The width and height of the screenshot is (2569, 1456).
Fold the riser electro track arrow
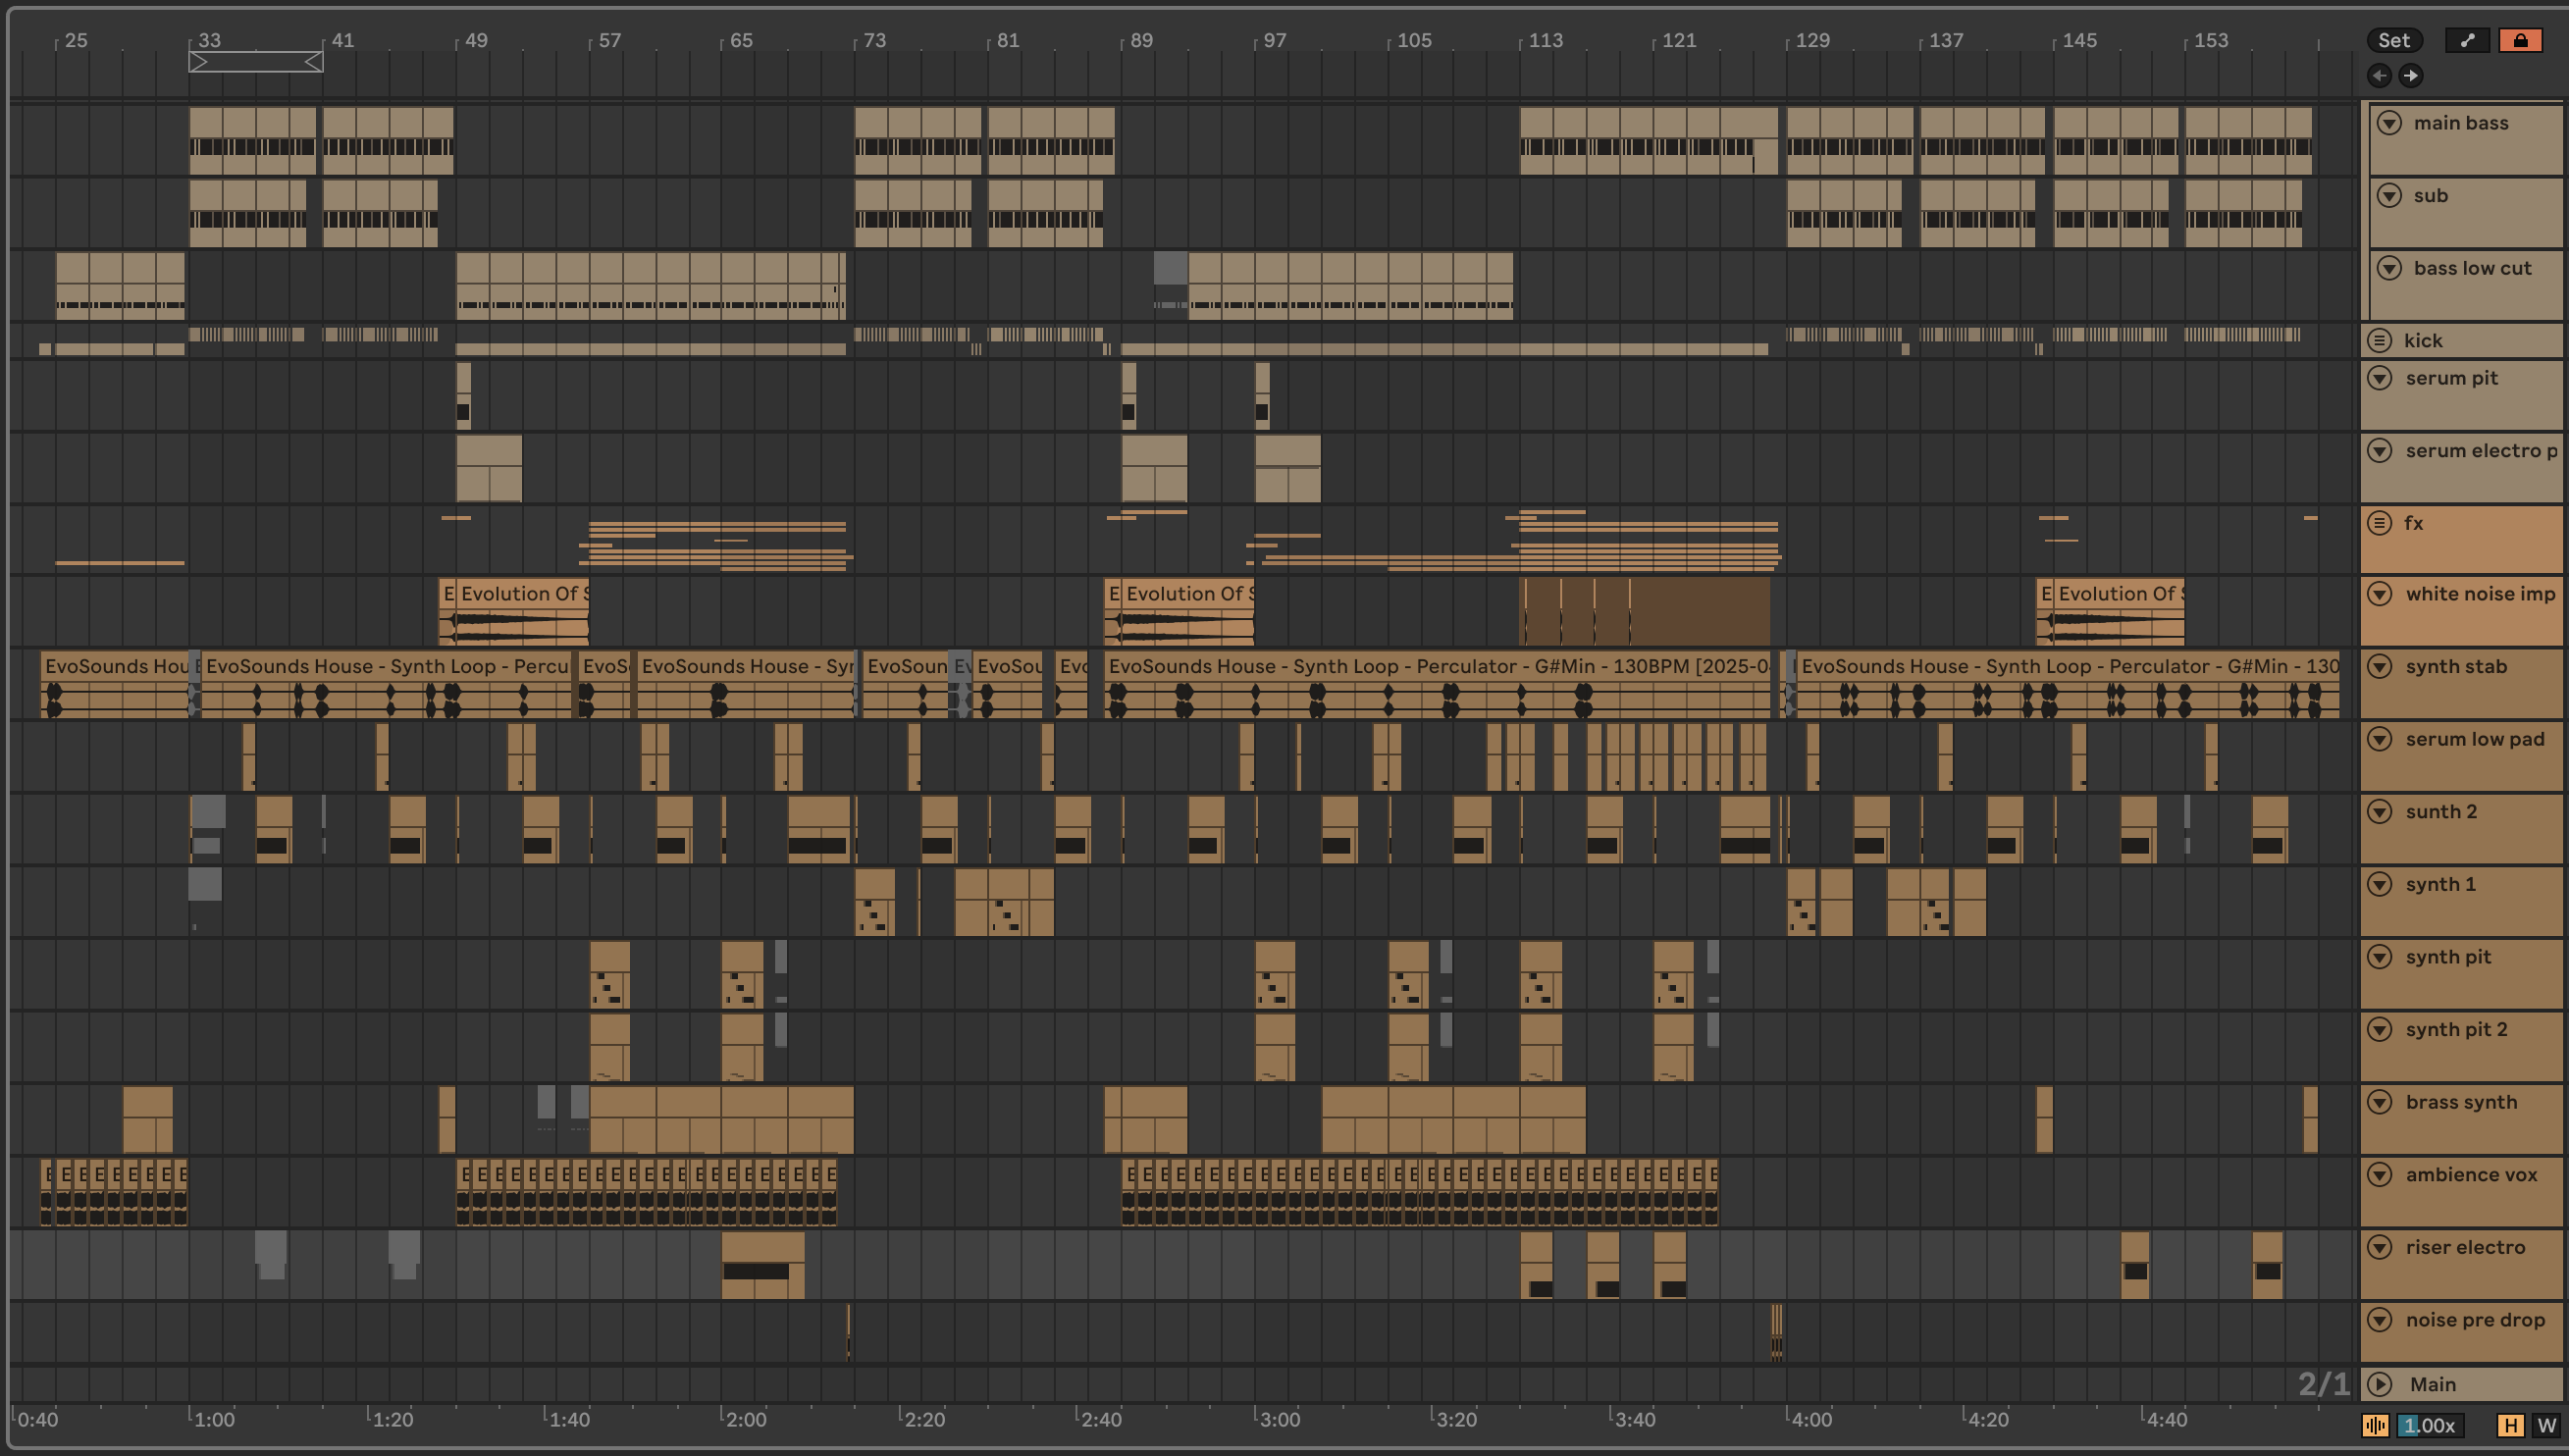click(2379, 1247)
